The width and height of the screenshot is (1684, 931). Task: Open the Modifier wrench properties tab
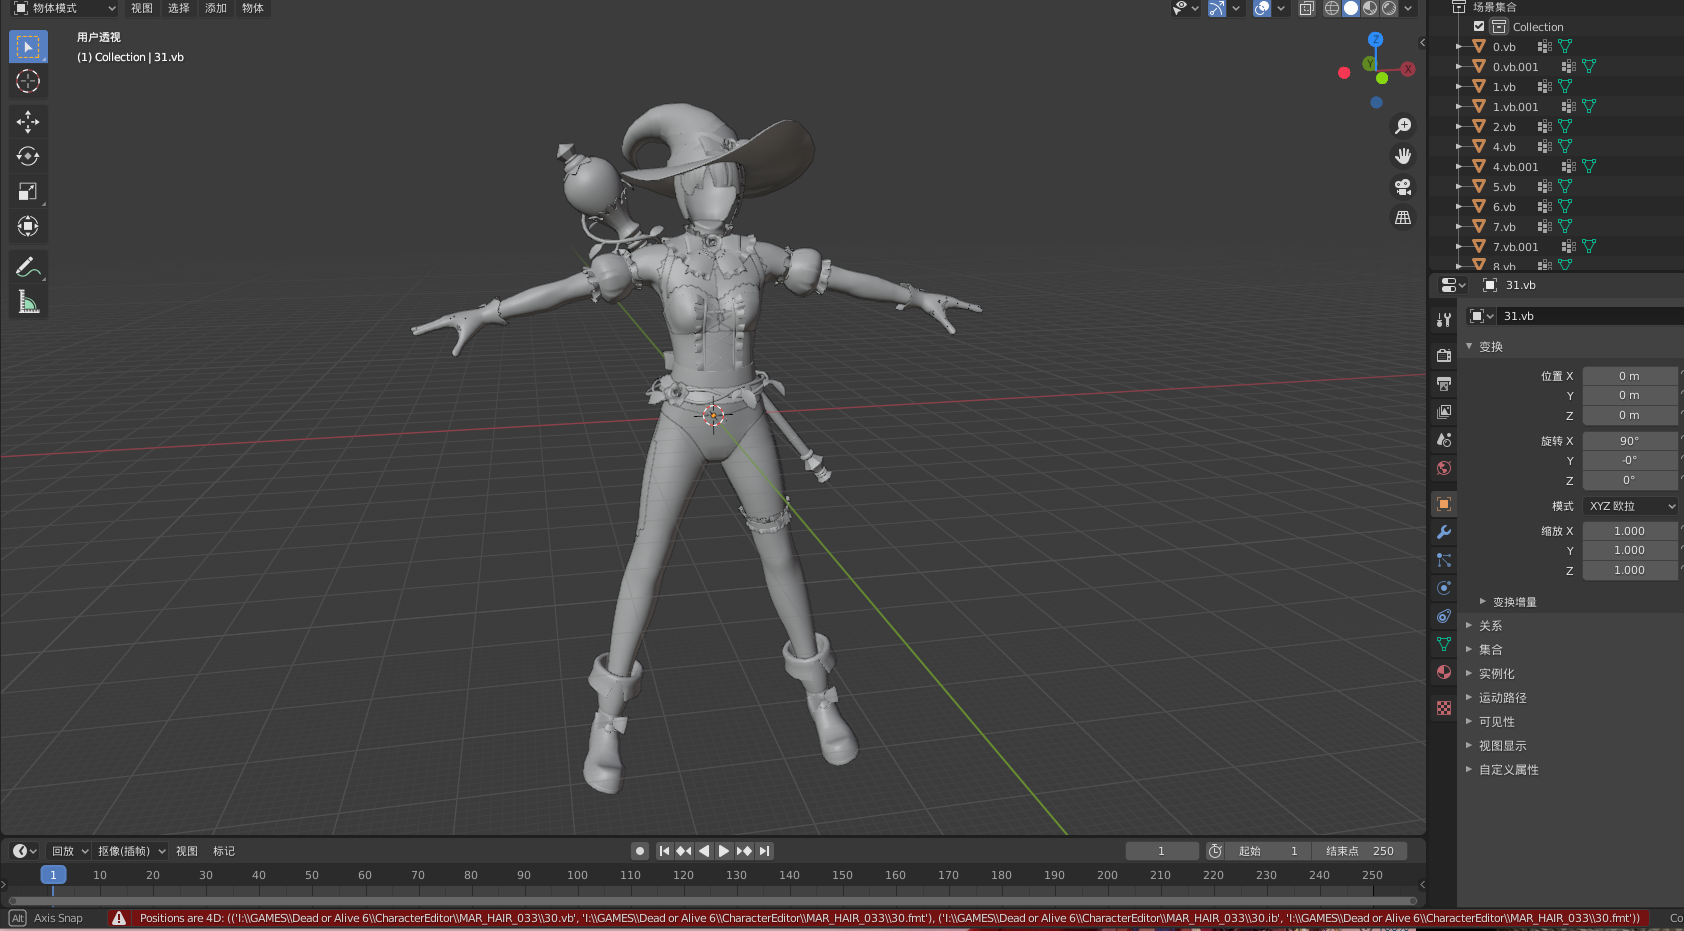(x=1443, y=532)
